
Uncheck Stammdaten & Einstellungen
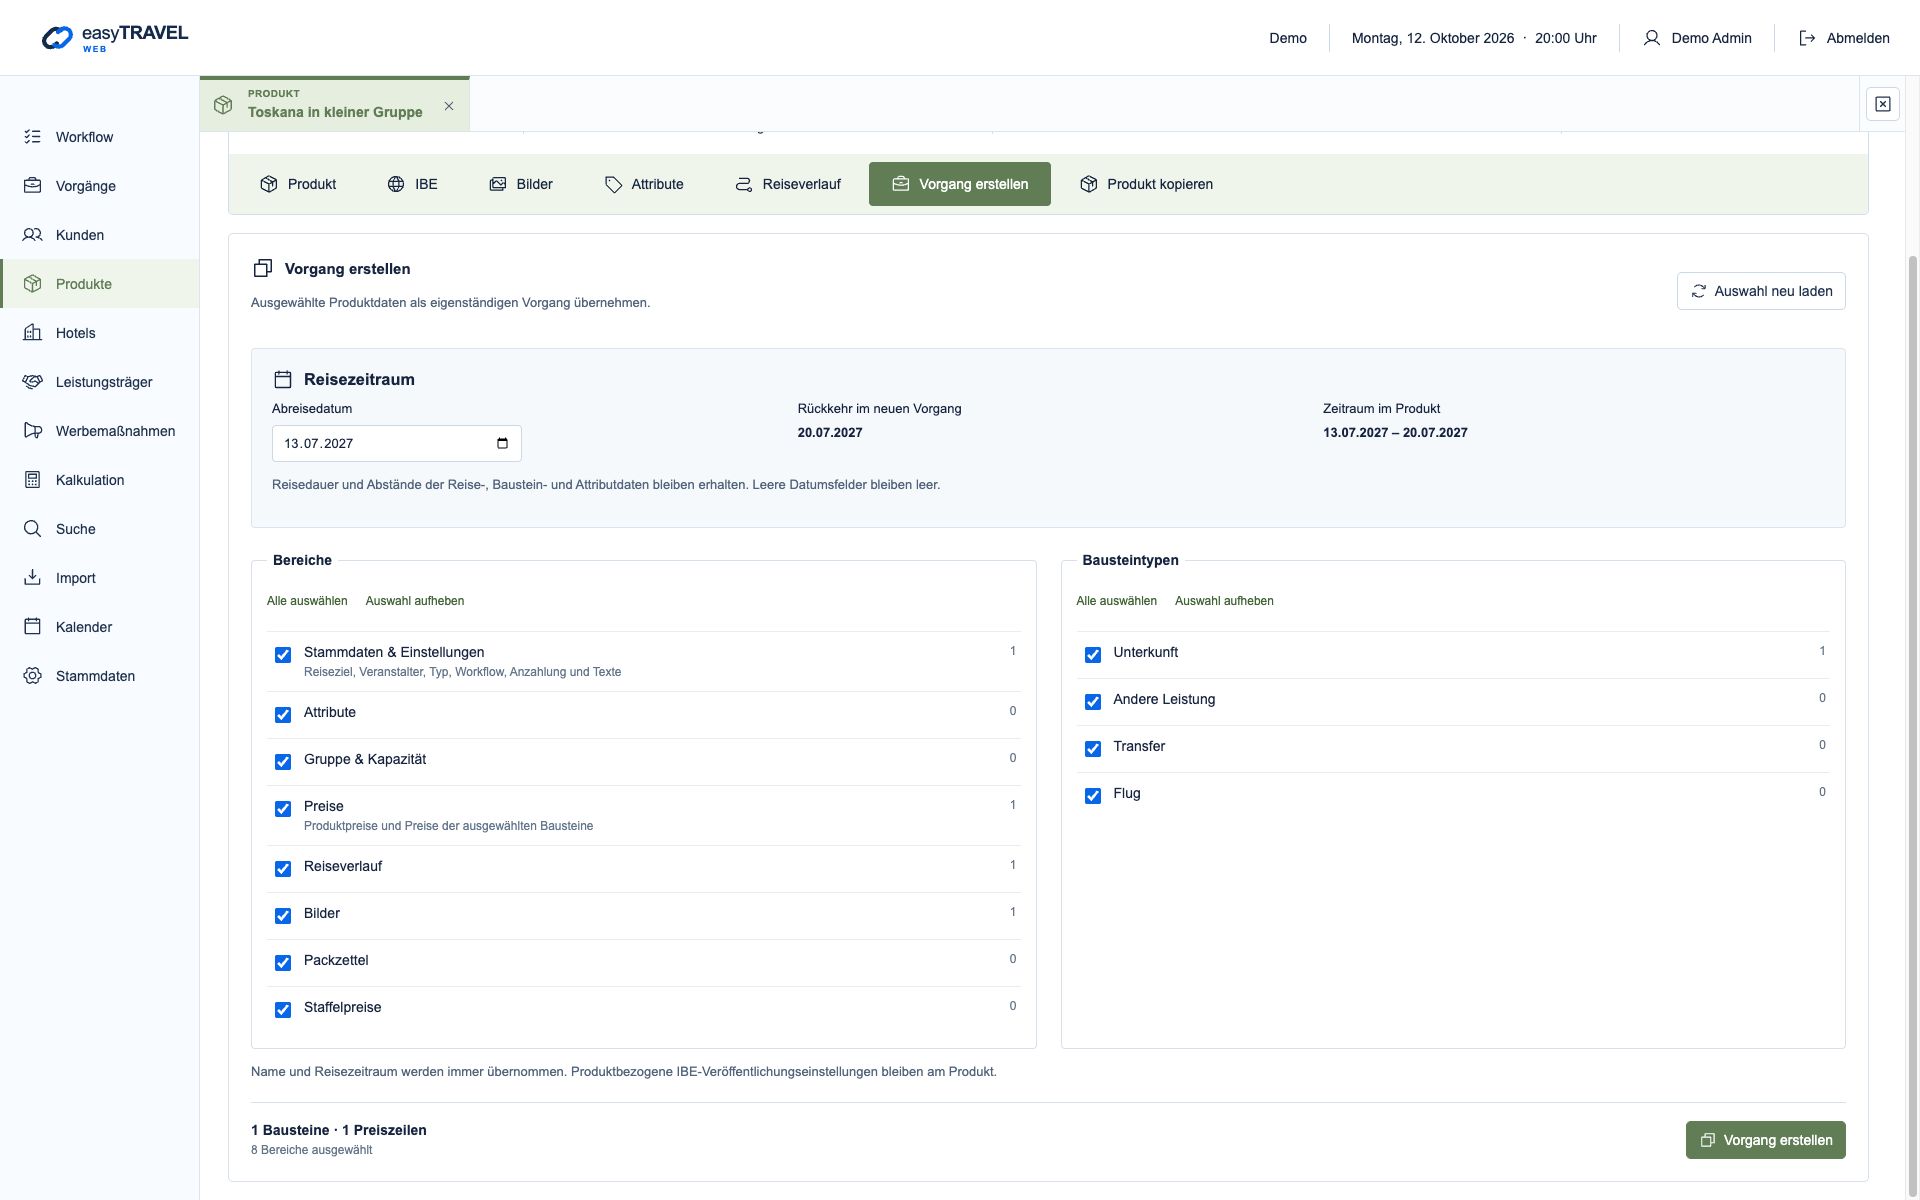[283, 655]
